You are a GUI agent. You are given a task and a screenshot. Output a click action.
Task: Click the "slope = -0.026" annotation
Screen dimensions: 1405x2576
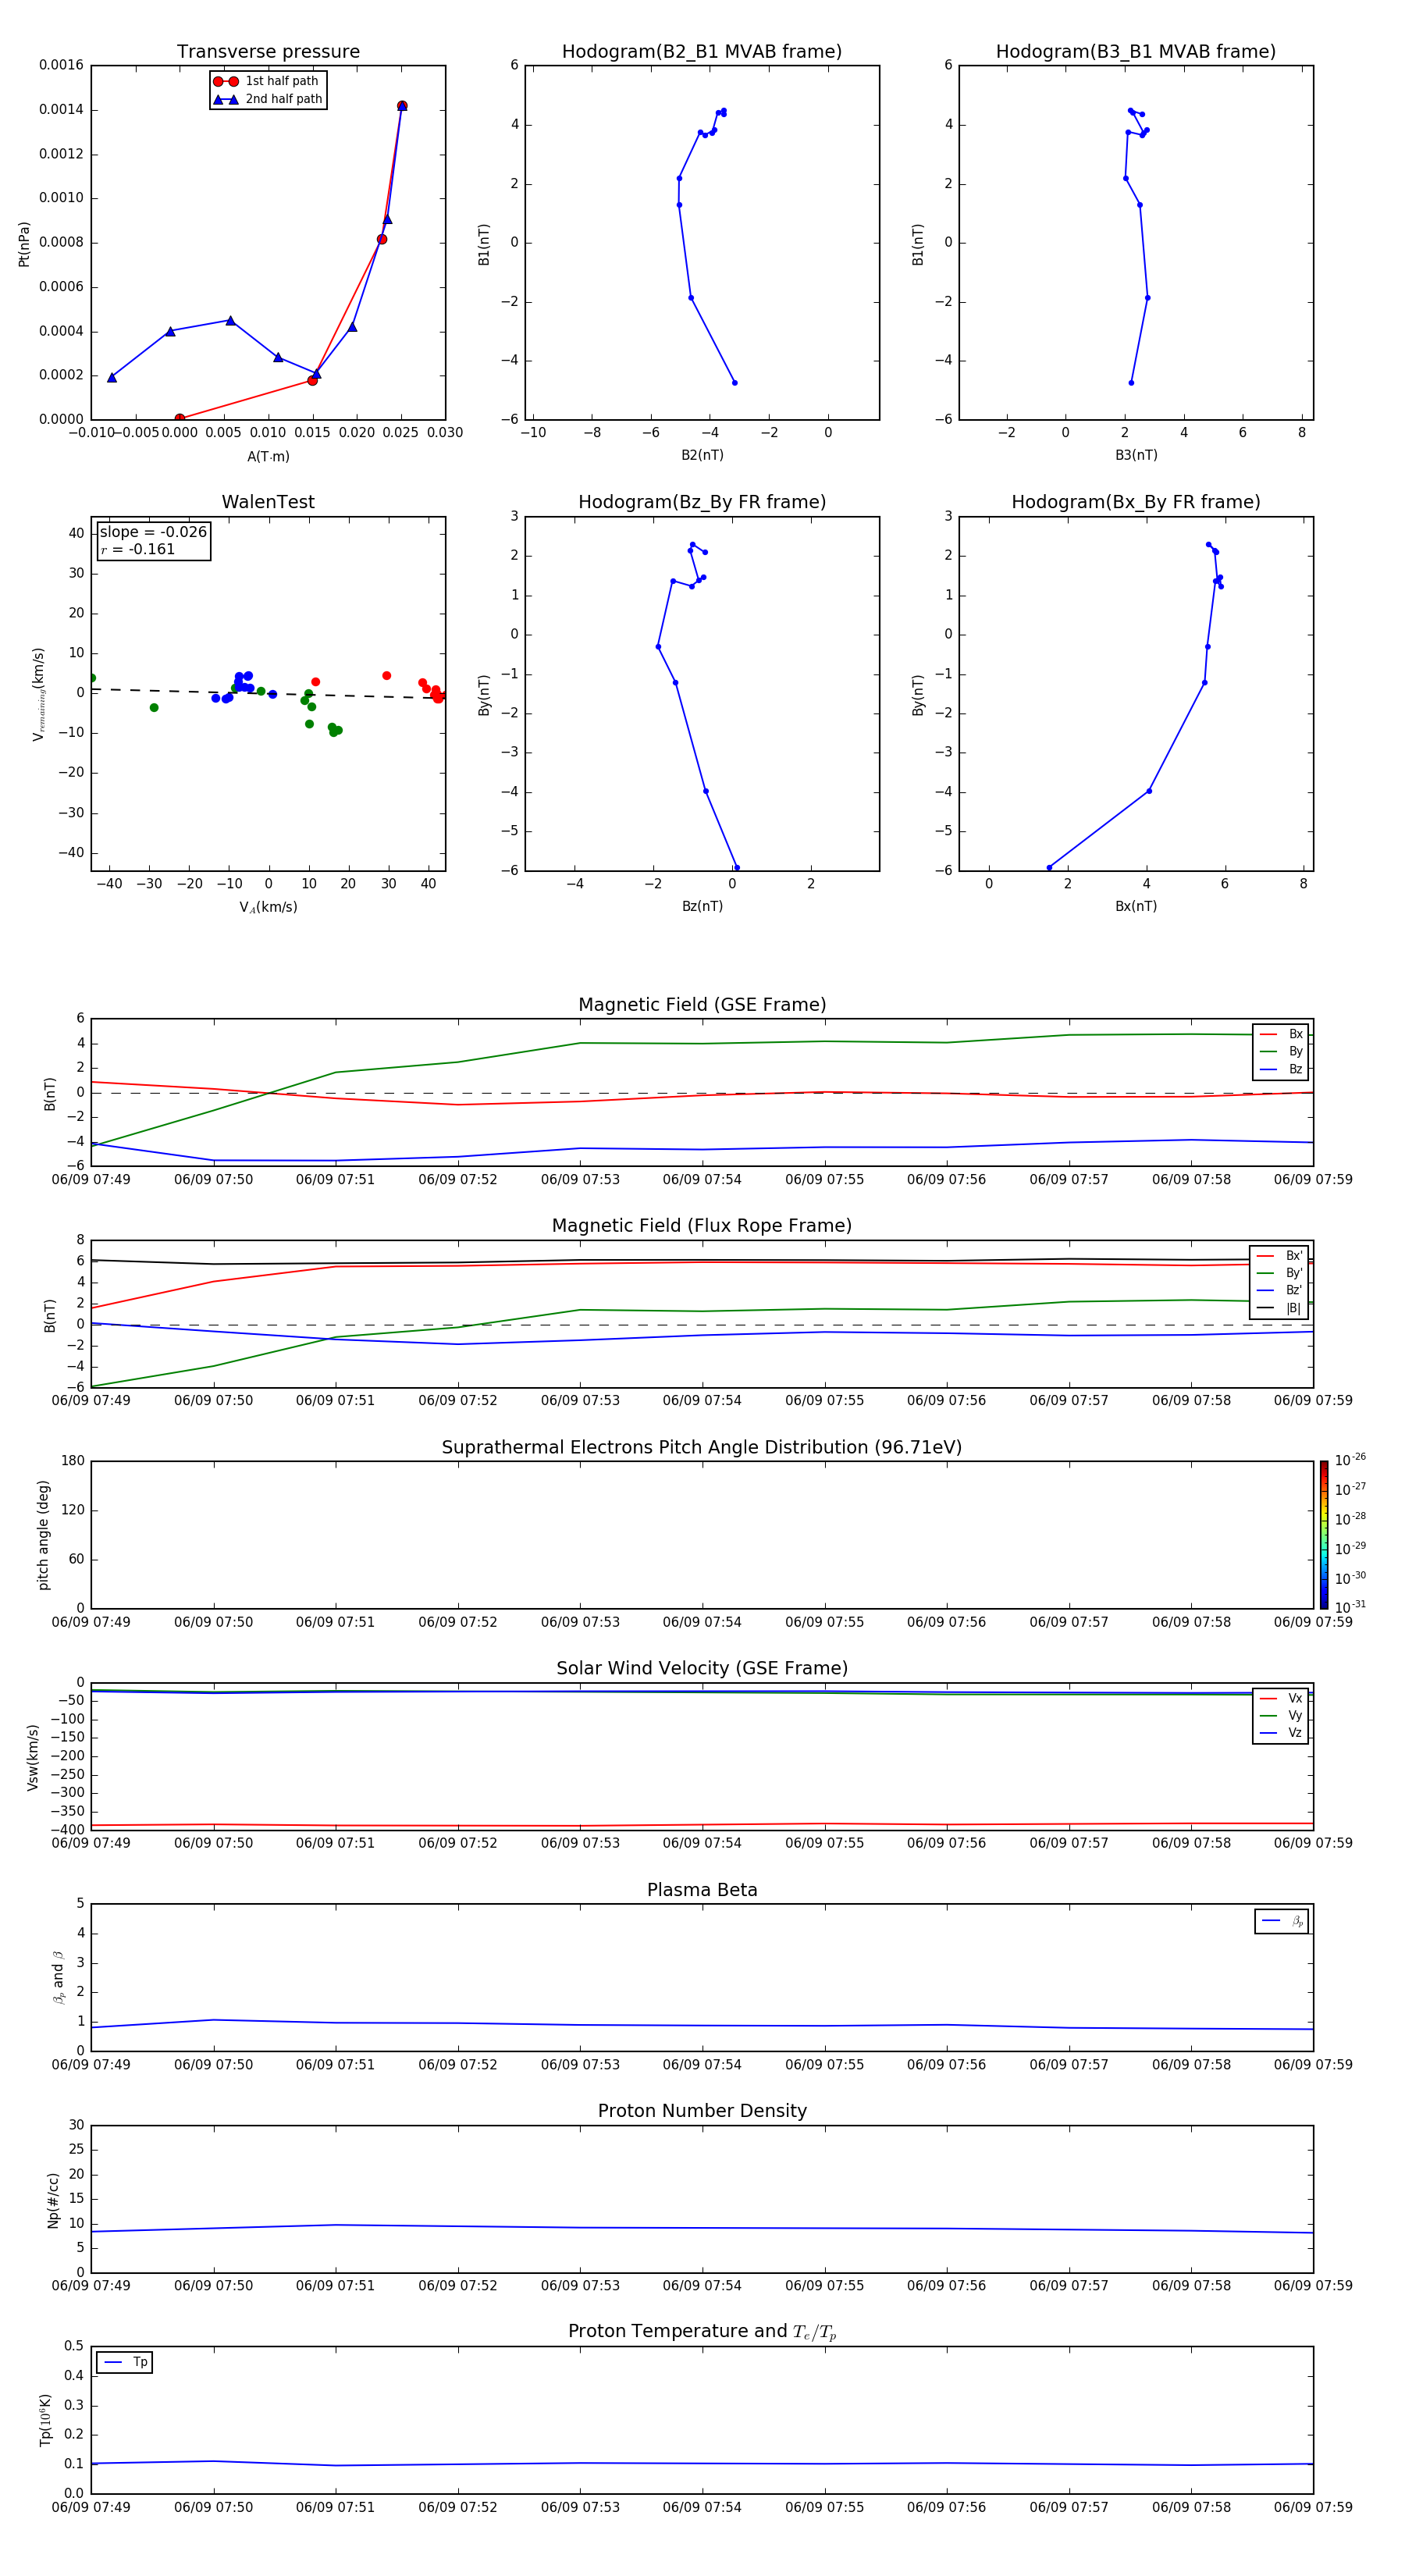153,532
